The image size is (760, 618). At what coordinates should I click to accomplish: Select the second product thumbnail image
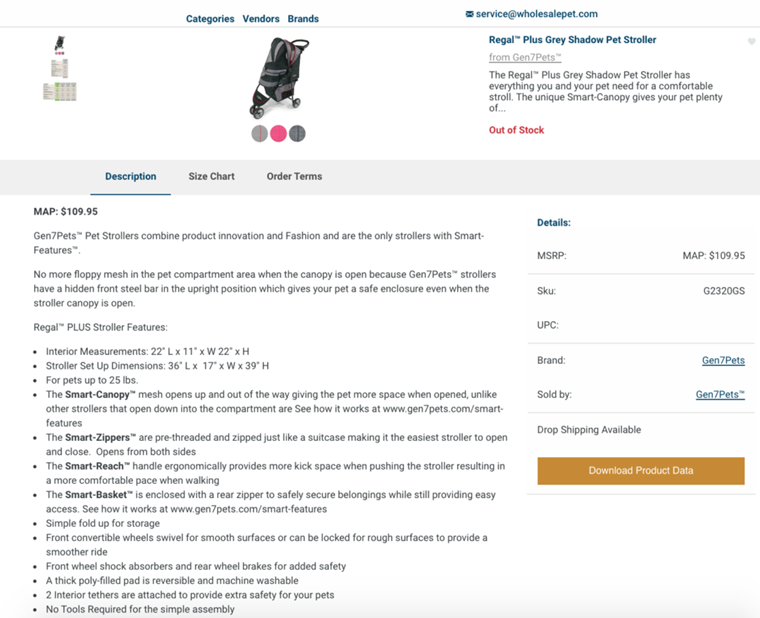[x=60, y=68]
